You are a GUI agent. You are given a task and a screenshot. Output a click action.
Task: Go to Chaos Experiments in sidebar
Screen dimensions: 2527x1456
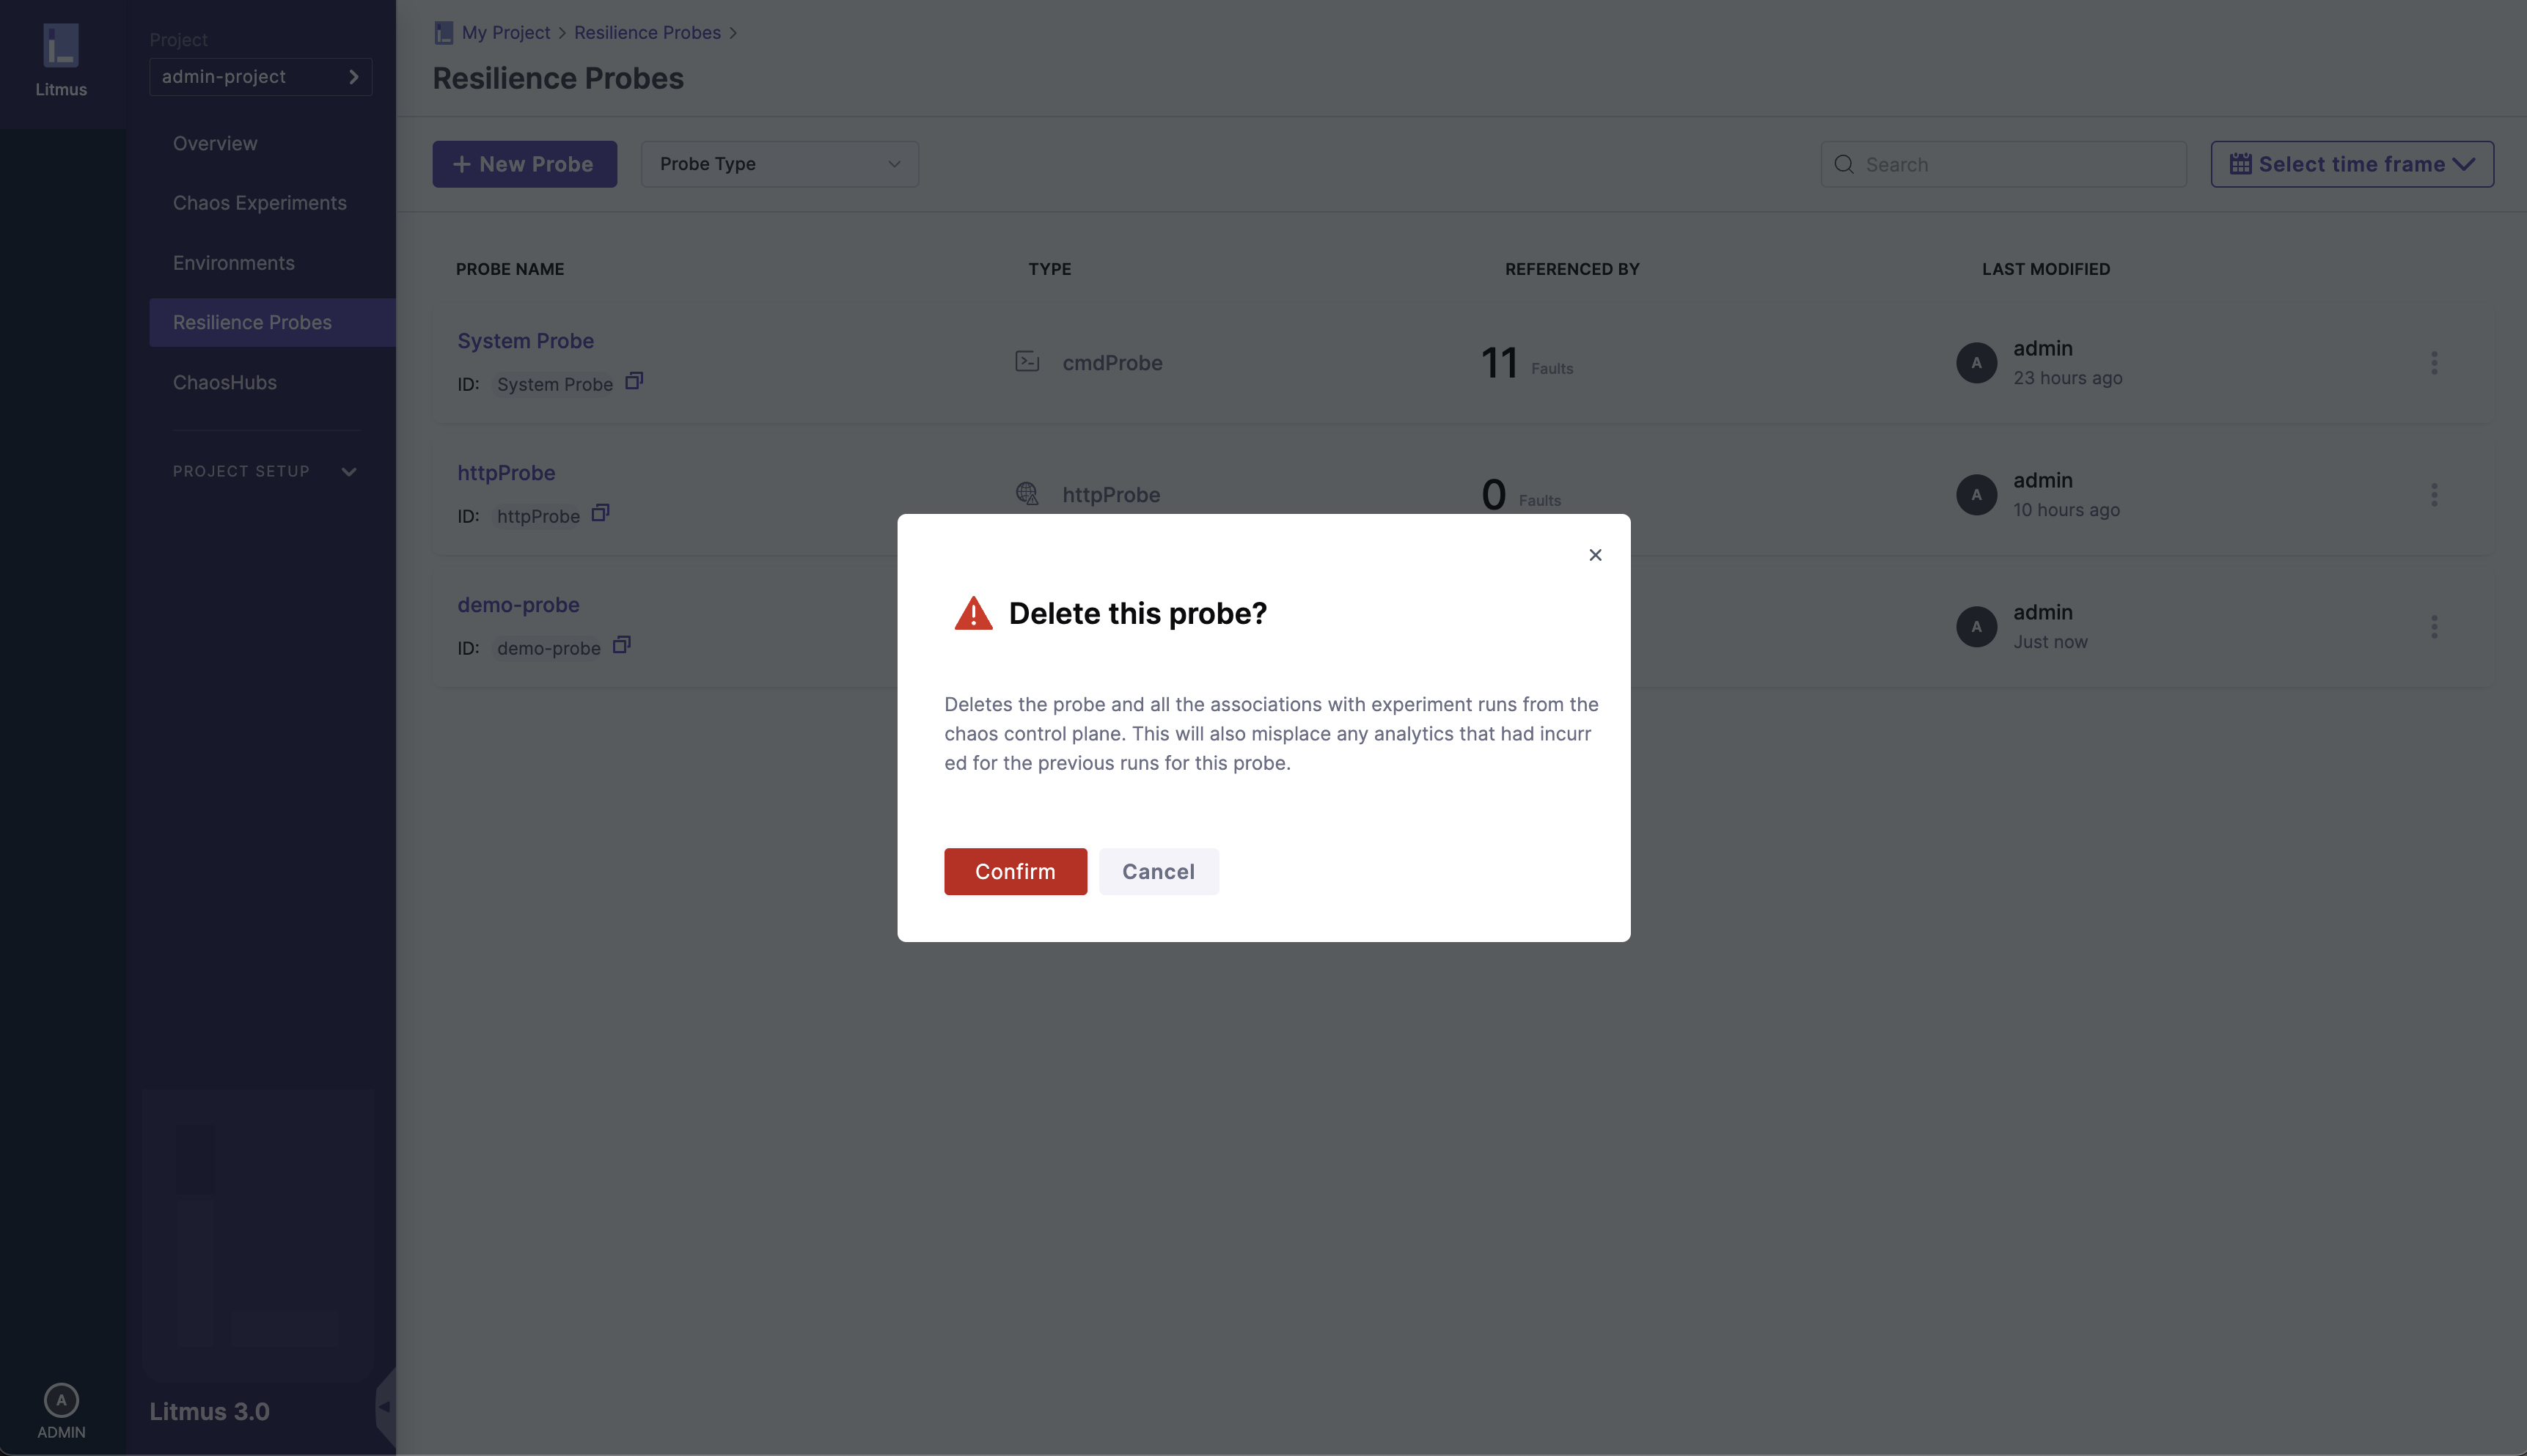point(259,203)
